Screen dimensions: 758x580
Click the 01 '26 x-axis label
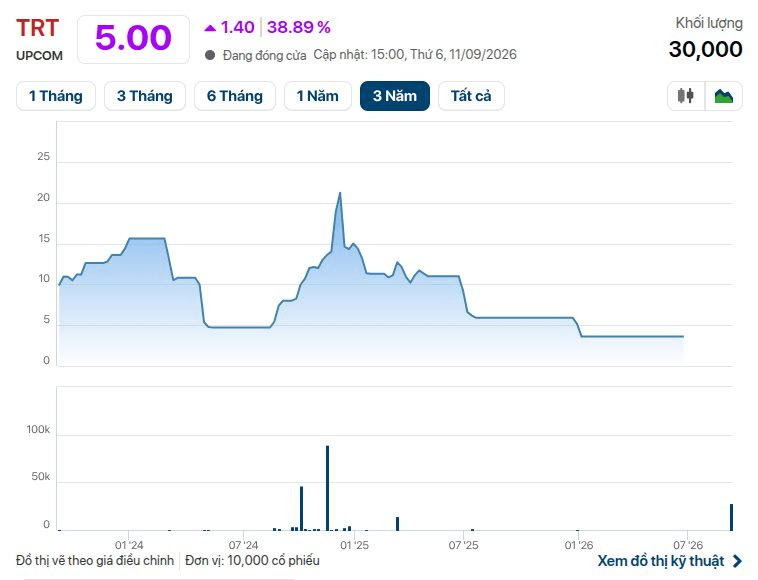pos(579,545)
